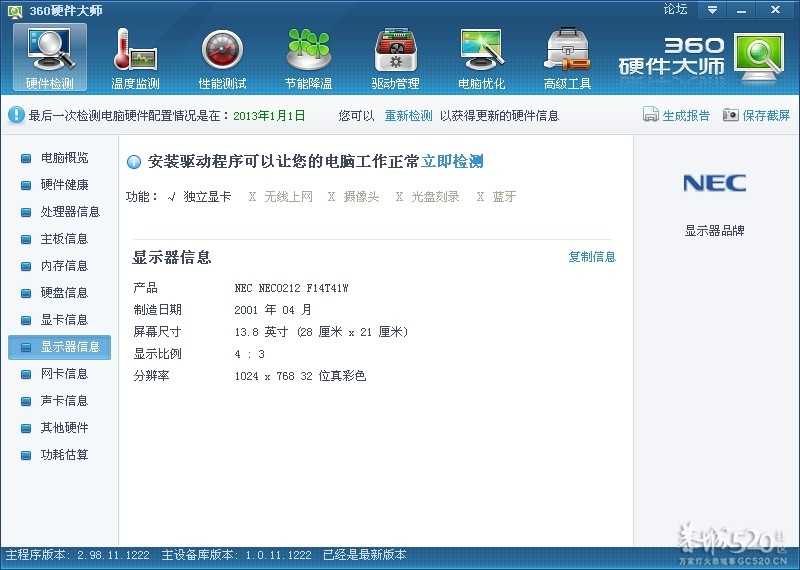Click the camera icon beside 保存截屏
Viewport: 800px width, 570px height.
coord(731,115)
